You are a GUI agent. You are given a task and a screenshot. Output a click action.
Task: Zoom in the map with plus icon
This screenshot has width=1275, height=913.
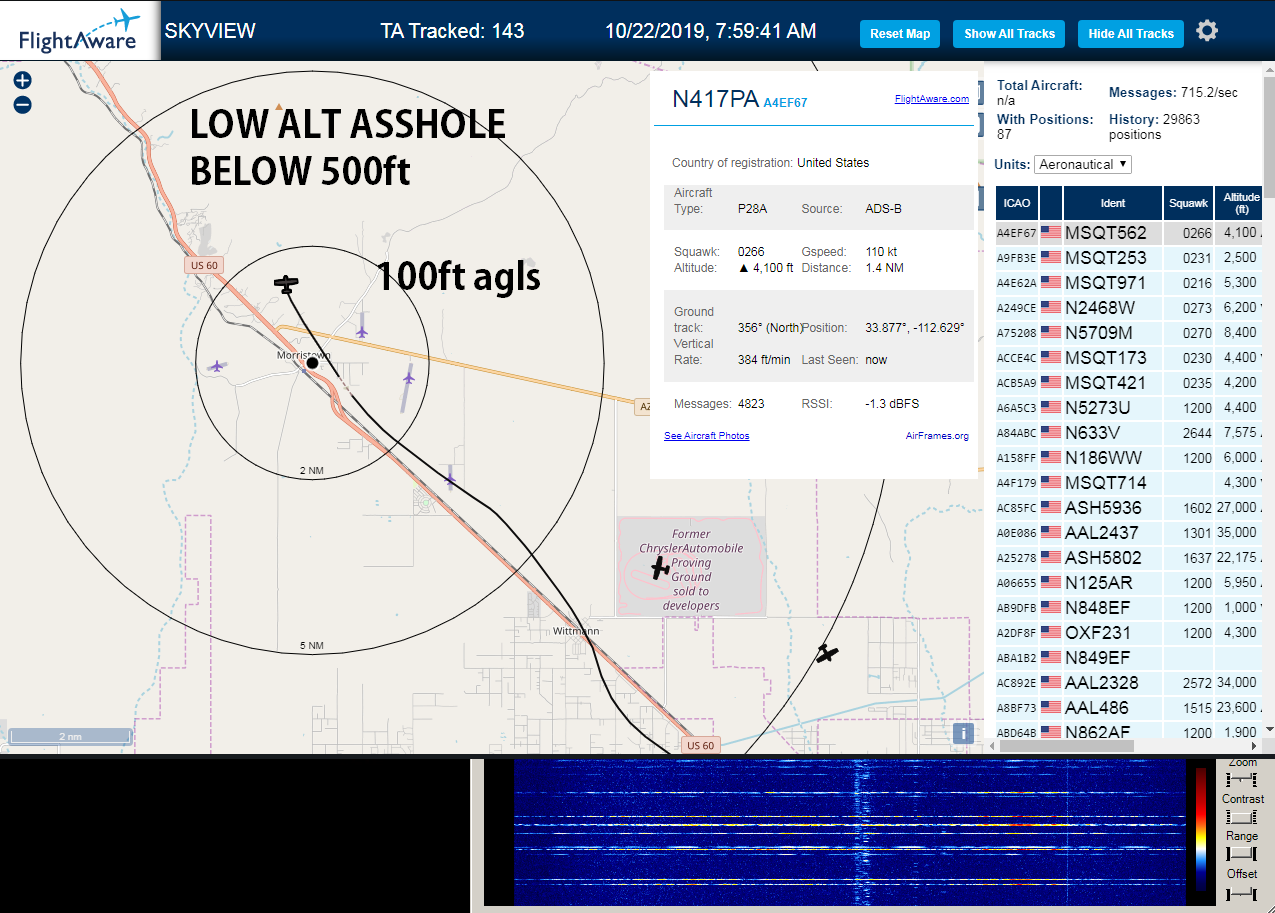(x=22, y=81)
